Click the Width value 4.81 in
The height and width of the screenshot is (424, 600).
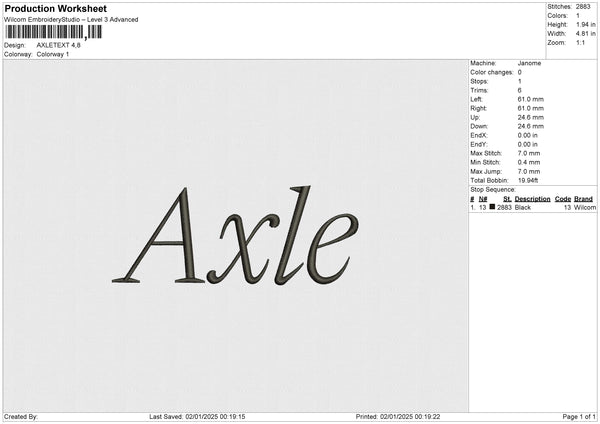pos(585,34)
